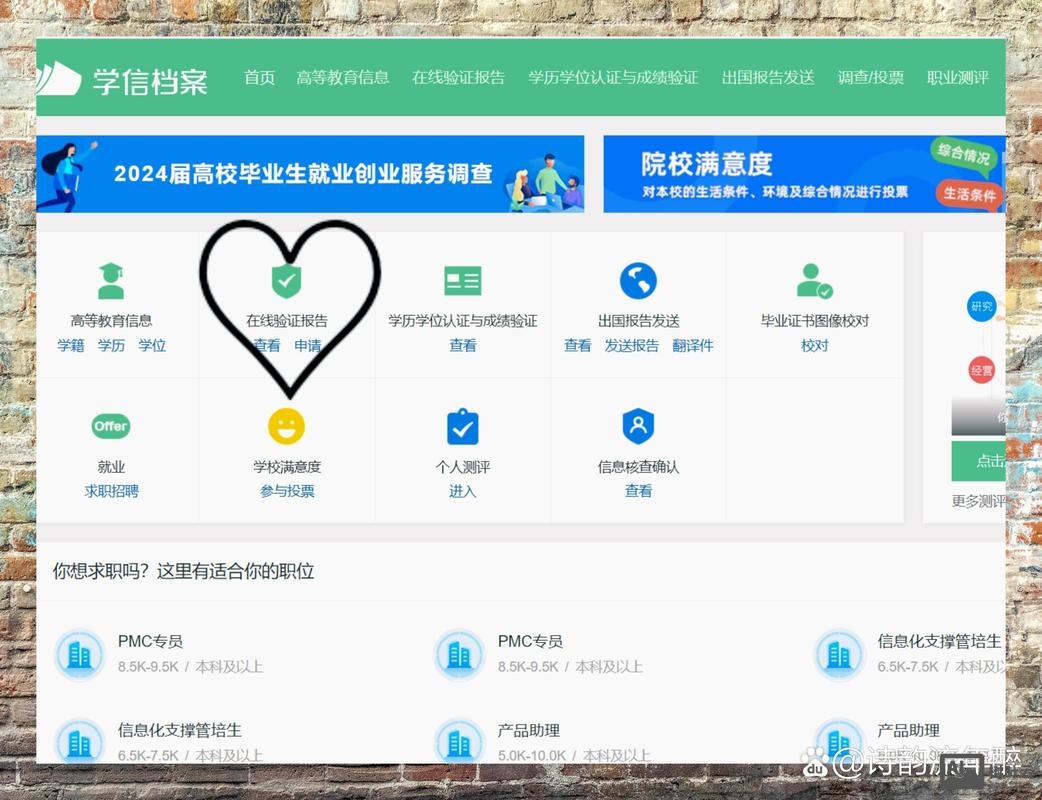Click the 信息核查确认 profile icon
Image resolution: width=1042 pixels, height=800 pixels.
pos(638,426)
